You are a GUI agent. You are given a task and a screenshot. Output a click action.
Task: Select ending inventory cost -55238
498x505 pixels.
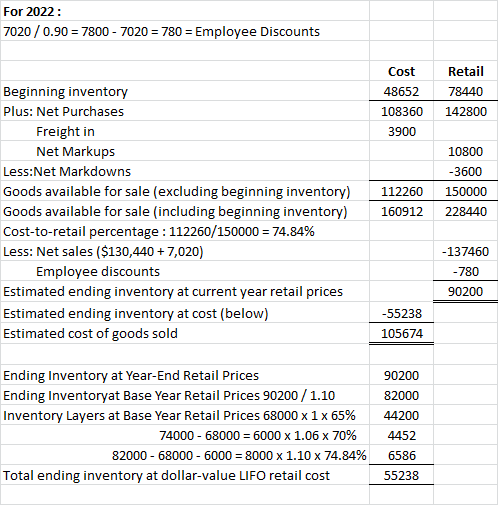[x=402, y=314]
